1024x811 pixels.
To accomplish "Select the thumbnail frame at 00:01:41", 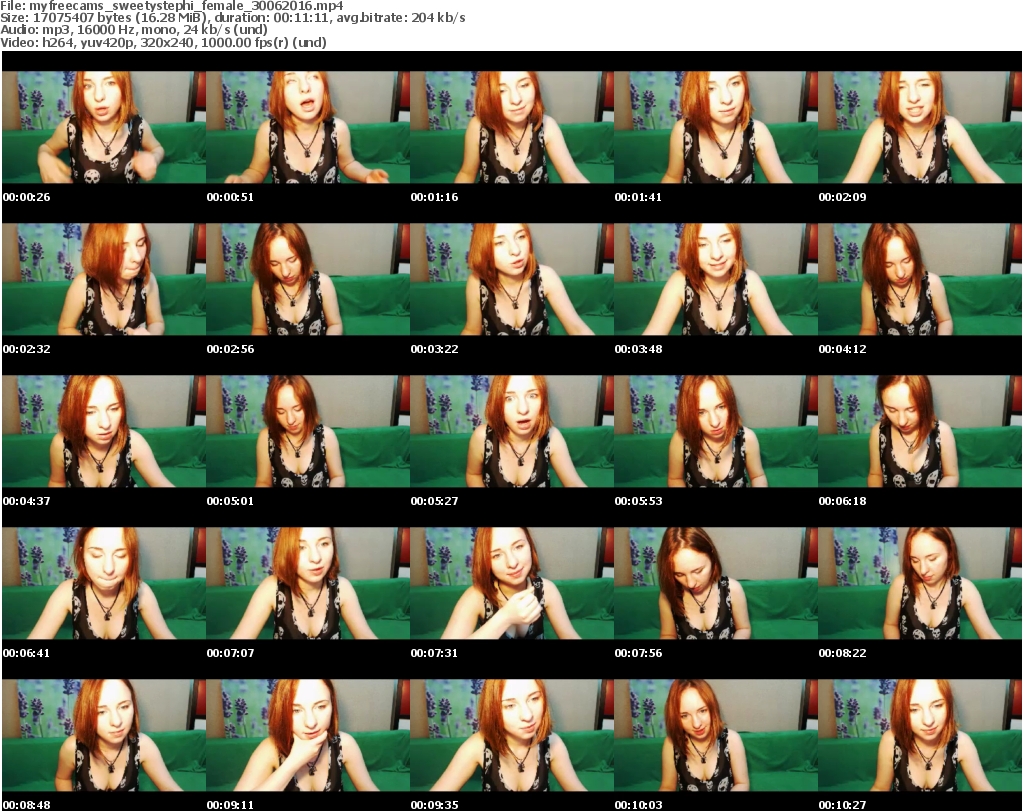I will click(716, 127).
